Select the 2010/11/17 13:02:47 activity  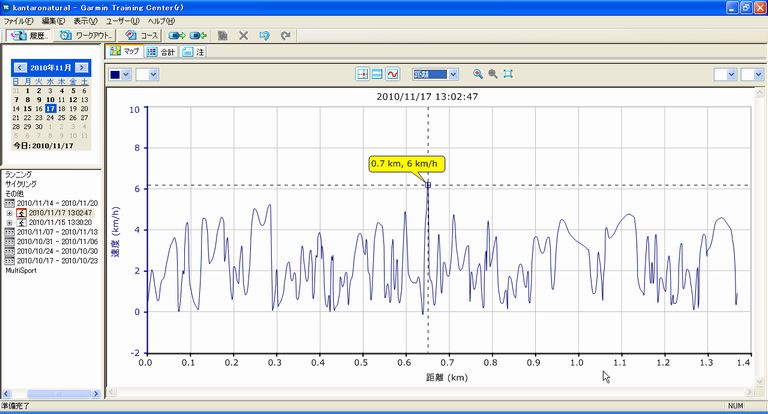(x=60, y=213)
